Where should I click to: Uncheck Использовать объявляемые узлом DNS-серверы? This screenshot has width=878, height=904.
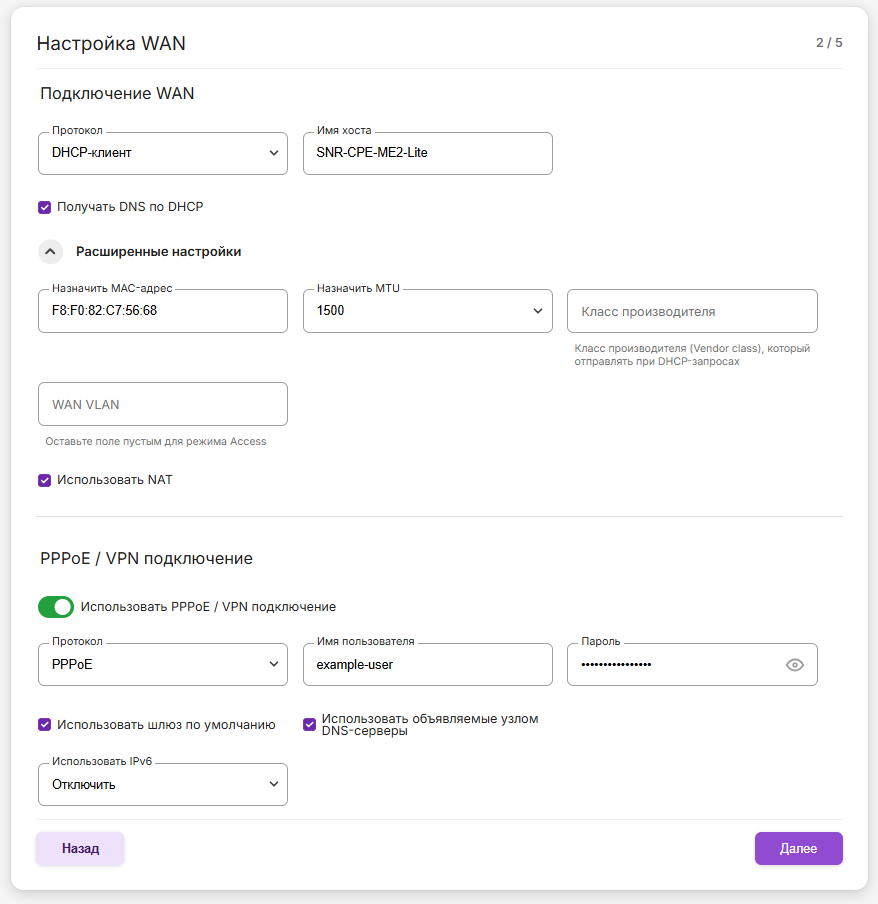309,725
